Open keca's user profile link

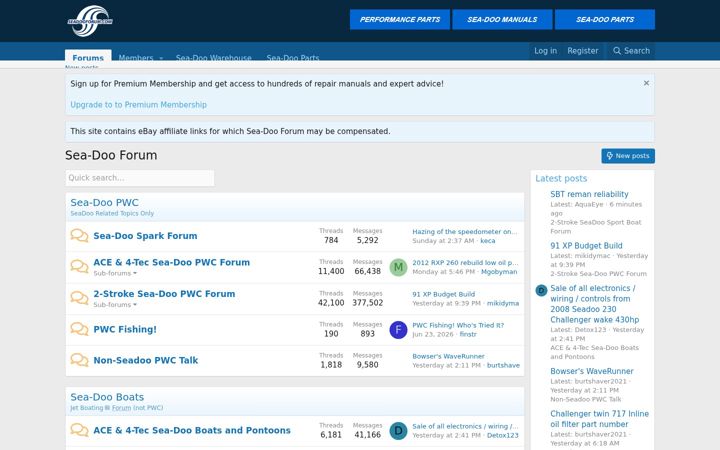click(x=488, y=241)
